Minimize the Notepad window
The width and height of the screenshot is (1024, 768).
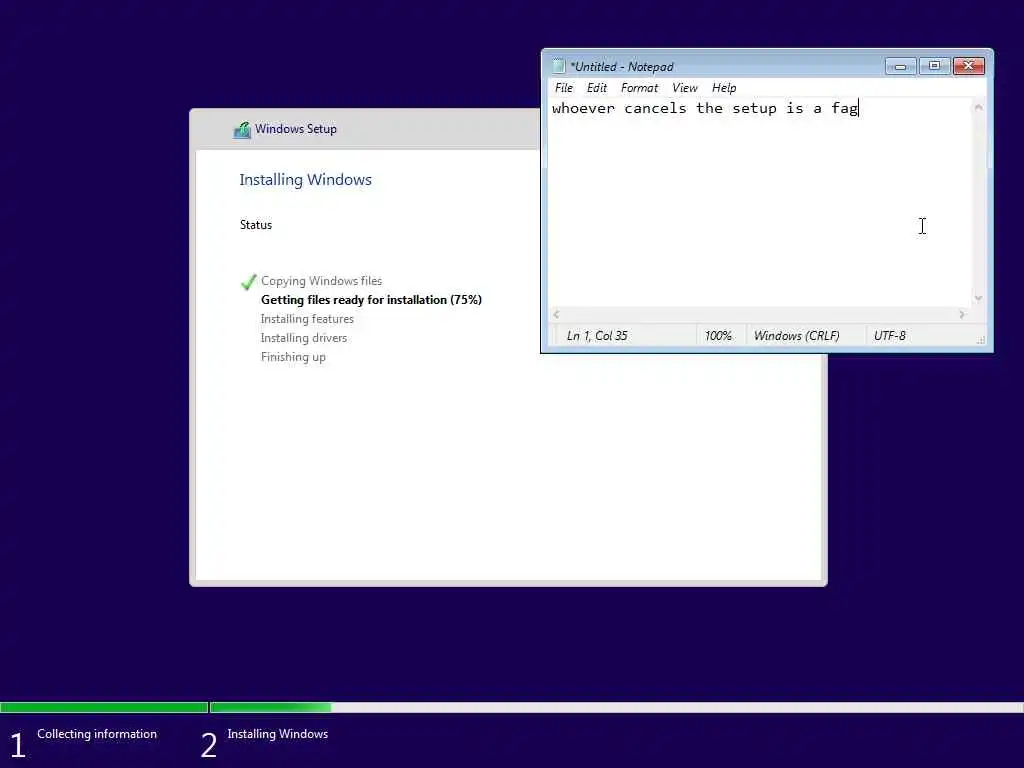click(900, 66)
